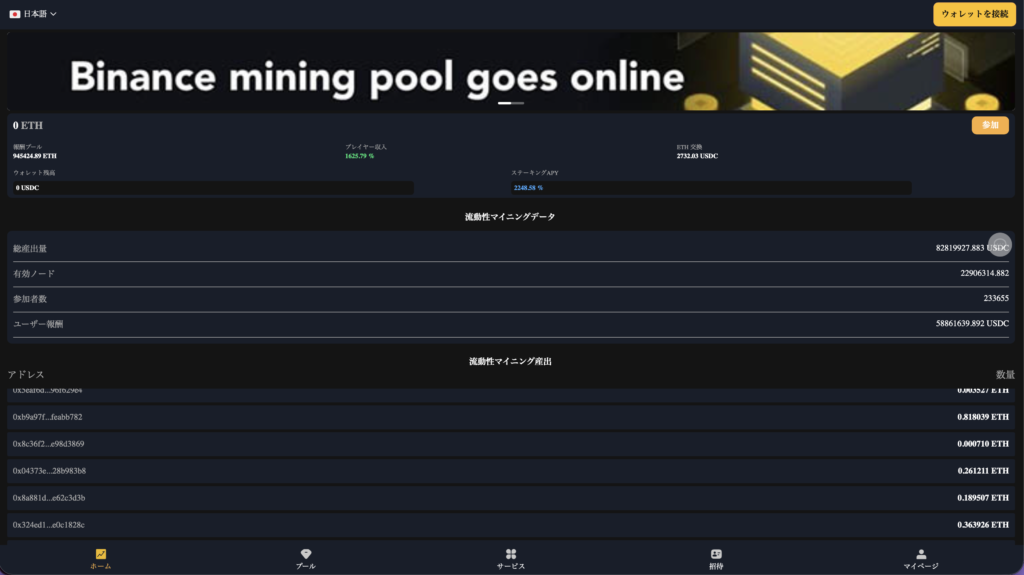
Task: Click the 58861639.892 USDC value
Action: pyautogui.click(x=972, y=323)
